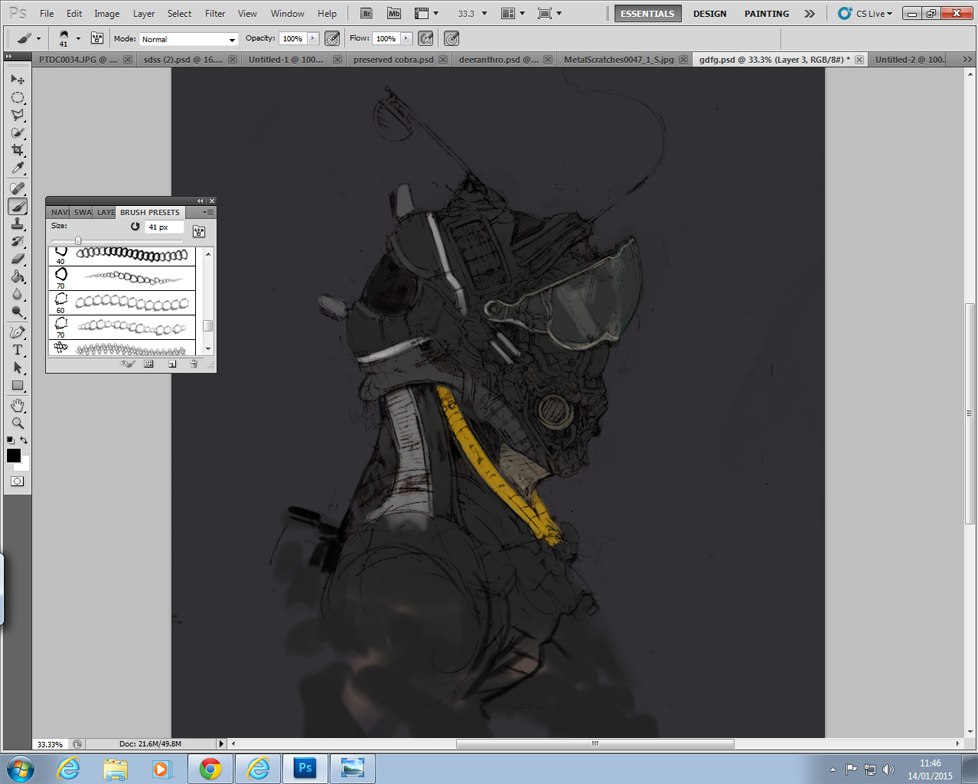The height and width of the screenshot is (784, 978).
Task: Select the Crop tool
Action: coord(17,150)
